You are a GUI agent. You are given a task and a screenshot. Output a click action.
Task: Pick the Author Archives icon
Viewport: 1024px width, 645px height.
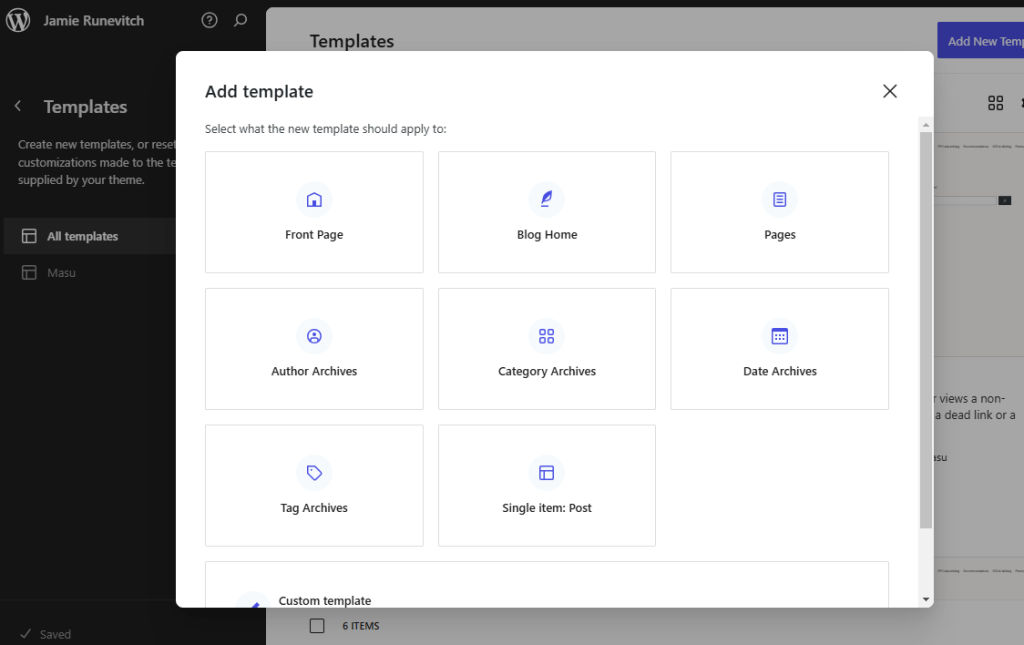coord(314,336)
